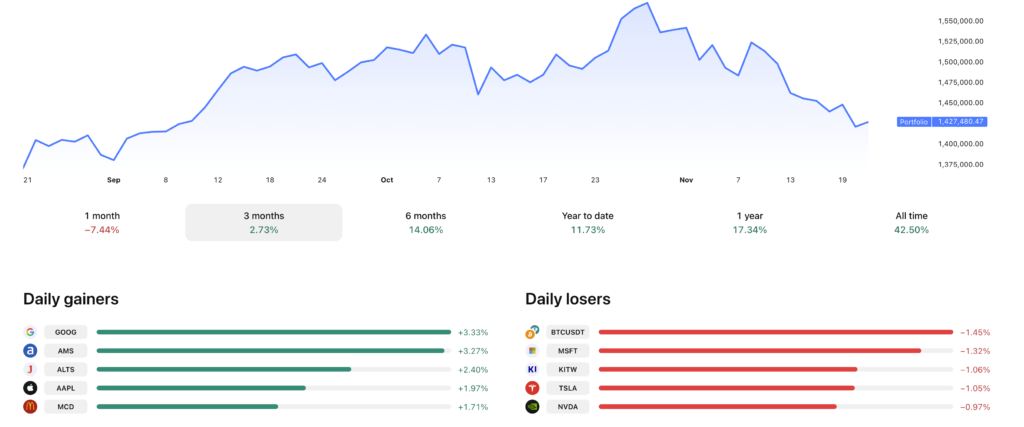Viewport: 1024px width, 427px height.
Task: Switch to the 1 year range
Action: coord(750,222)
